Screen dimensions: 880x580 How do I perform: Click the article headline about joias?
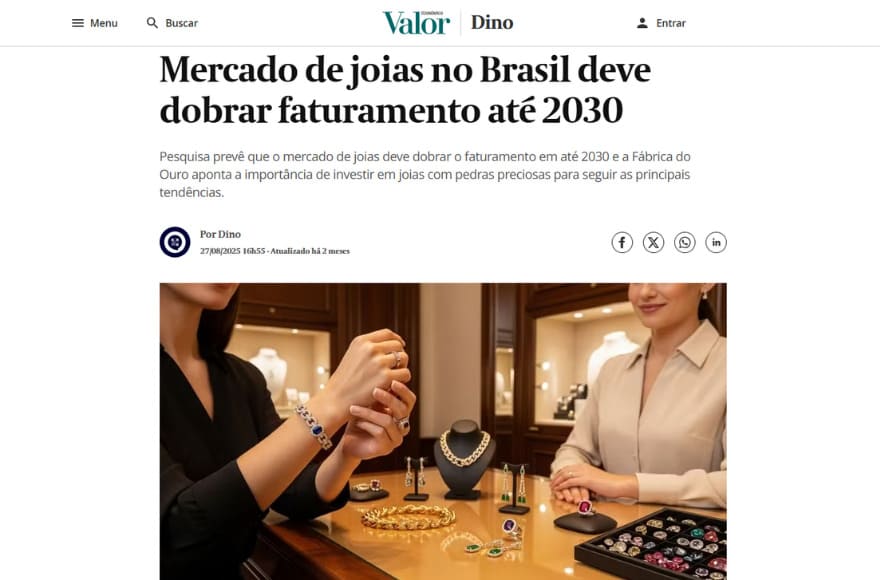[x=405, y=90]
